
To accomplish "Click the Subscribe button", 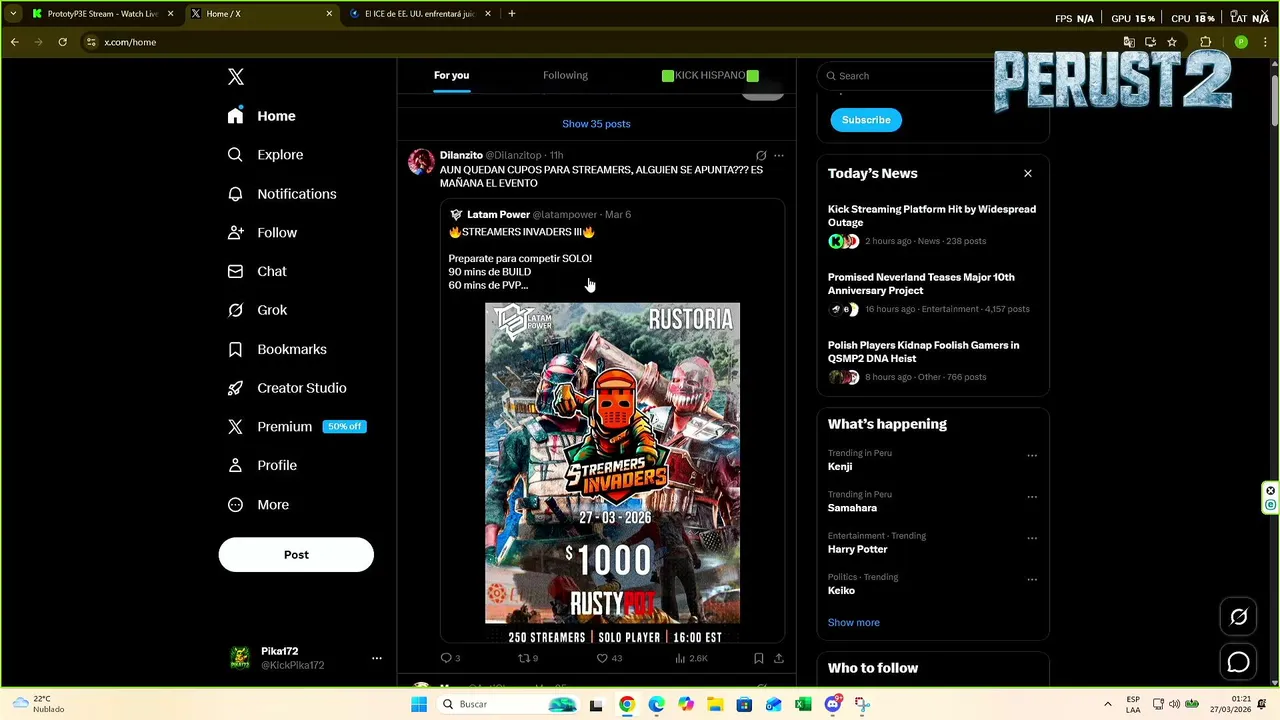I will click(x=866, y=120).
